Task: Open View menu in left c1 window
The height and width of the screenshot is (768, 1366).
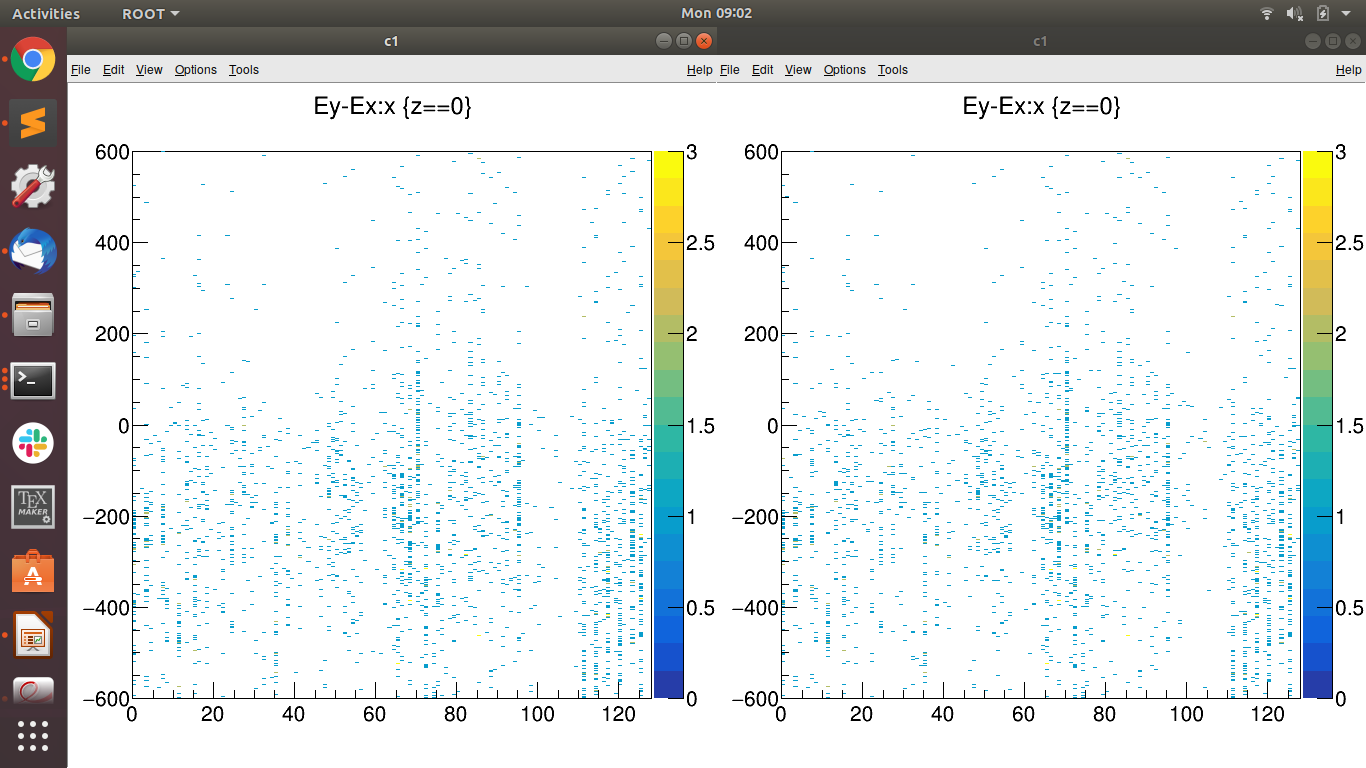Action: 149,69
